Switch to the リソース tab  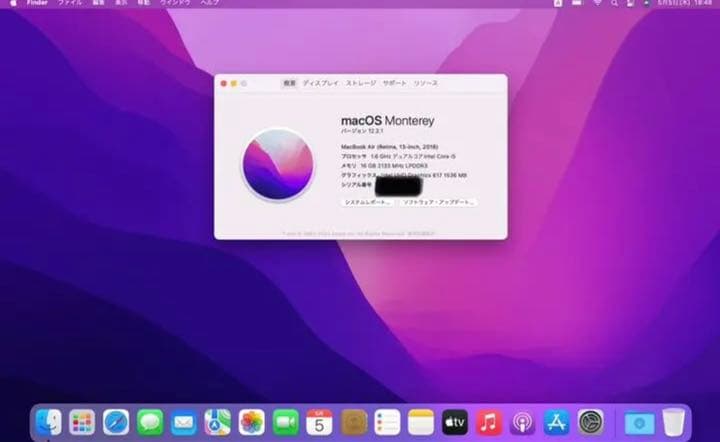point(426,83)
